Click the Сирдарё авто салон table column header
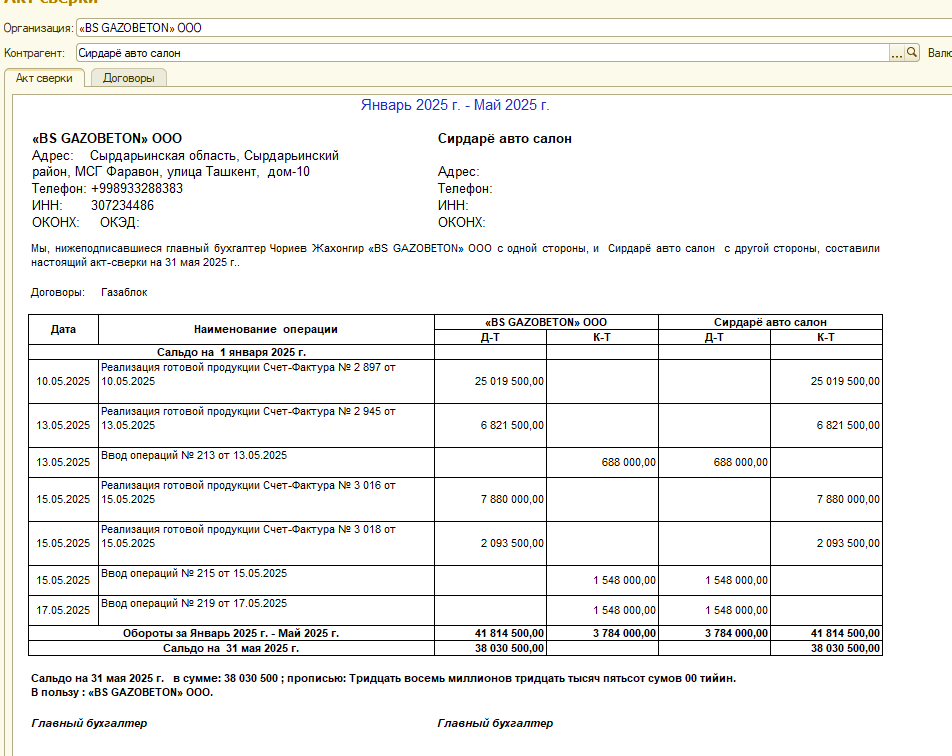952x756 pixels. click(x=770, y=322)
